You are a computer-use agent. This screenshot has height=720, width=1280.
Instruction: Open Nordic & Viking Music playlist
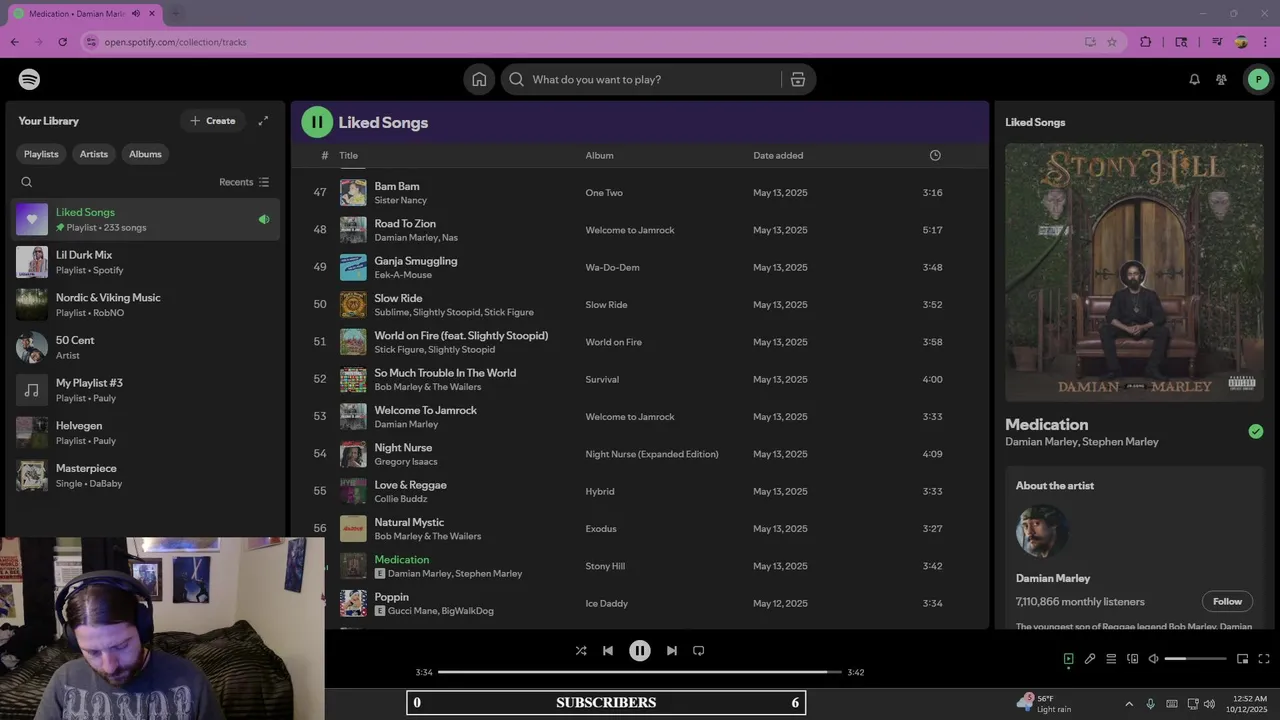point(146,305)
